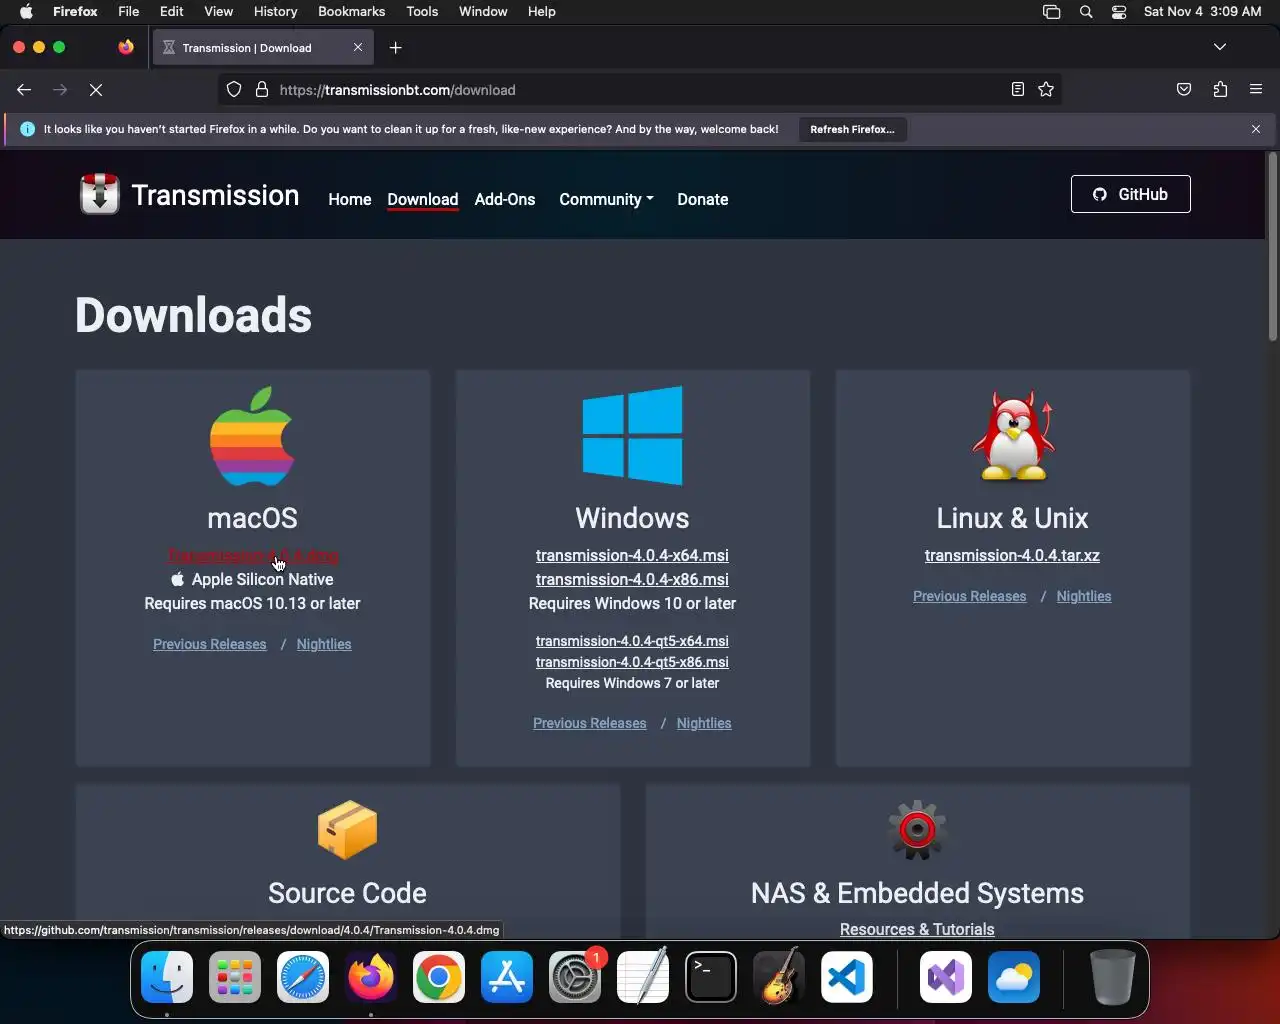
Task: Launch Google Chrome from the dock
Action: pos(439,977)
